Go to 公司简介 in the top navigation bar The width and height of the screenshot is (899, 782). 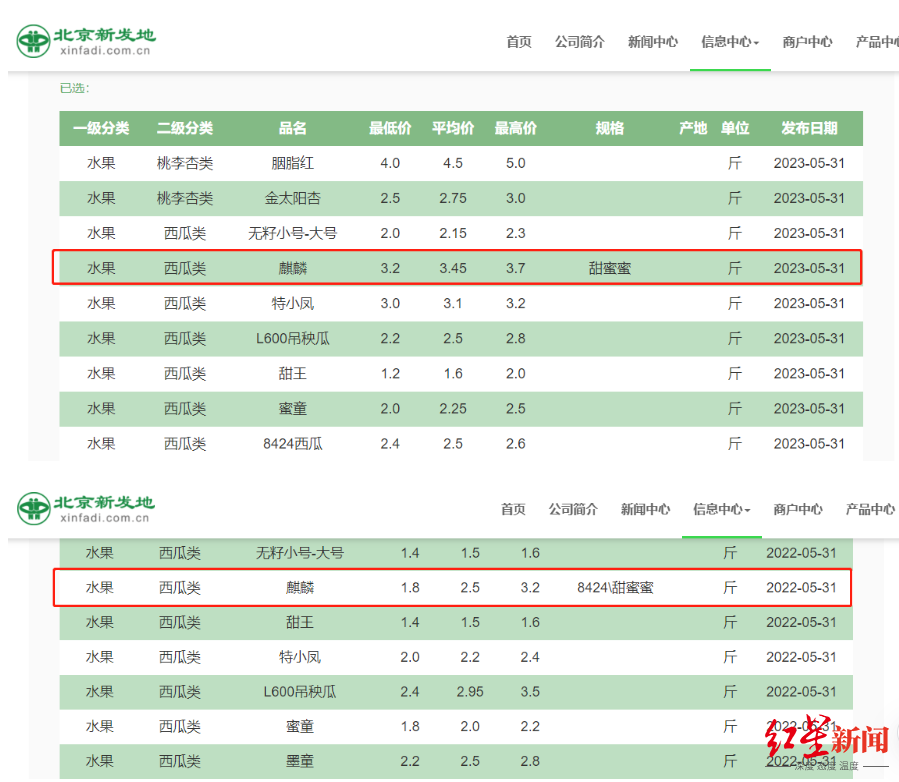tap(580, 42)
